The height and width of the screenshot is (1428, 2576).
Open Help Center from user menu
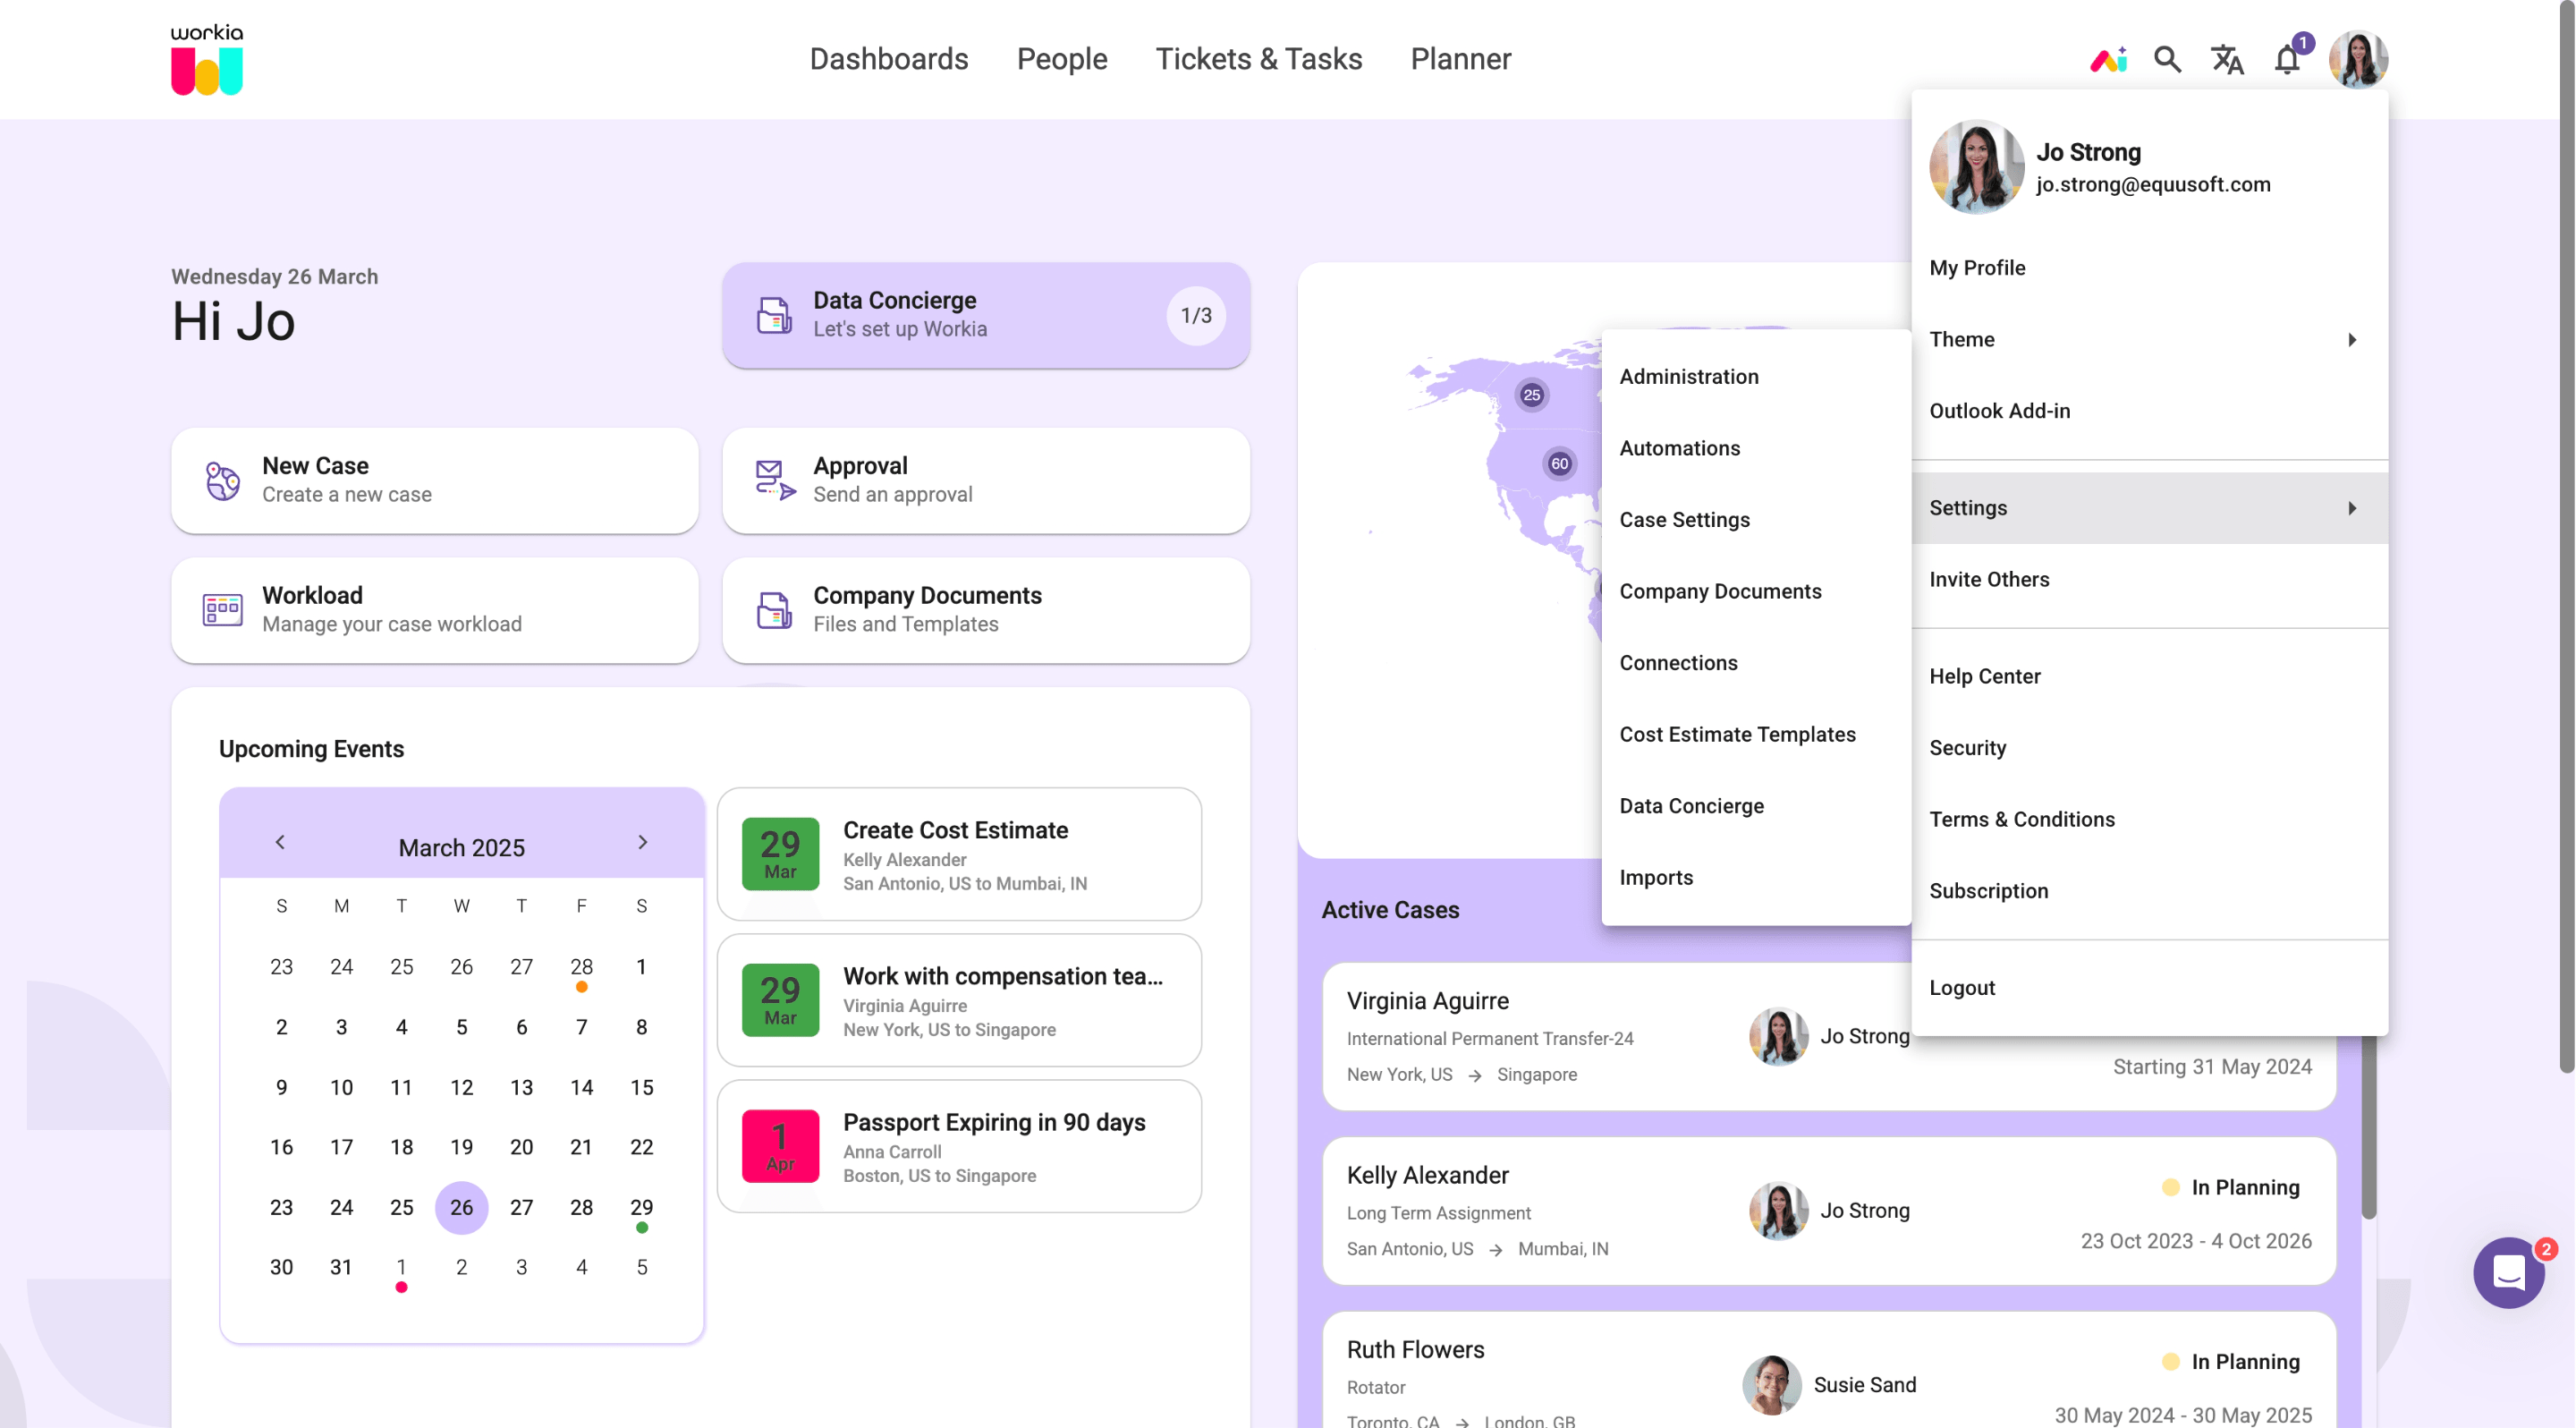(2149, 677)
